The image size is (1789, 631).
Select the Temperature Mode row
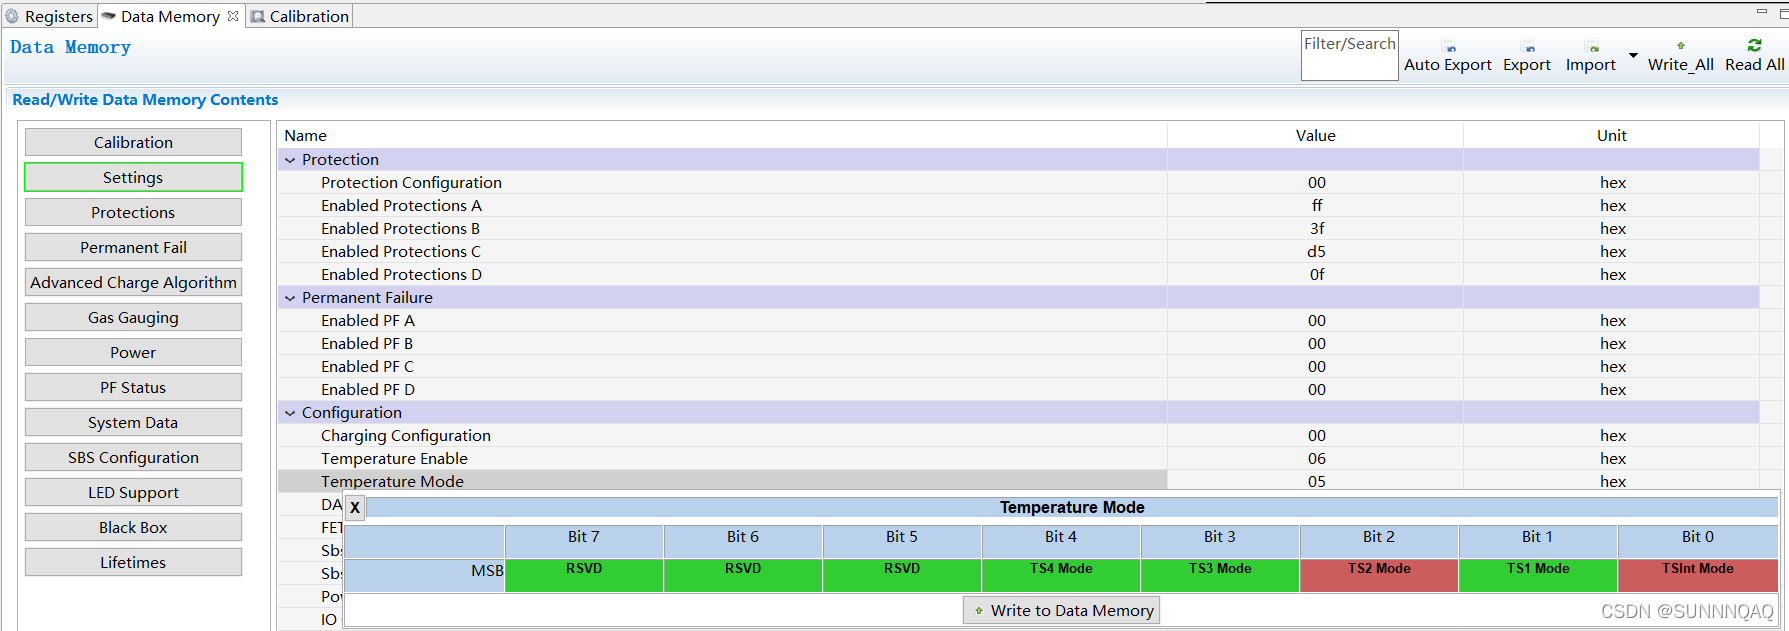[1018, 481]
